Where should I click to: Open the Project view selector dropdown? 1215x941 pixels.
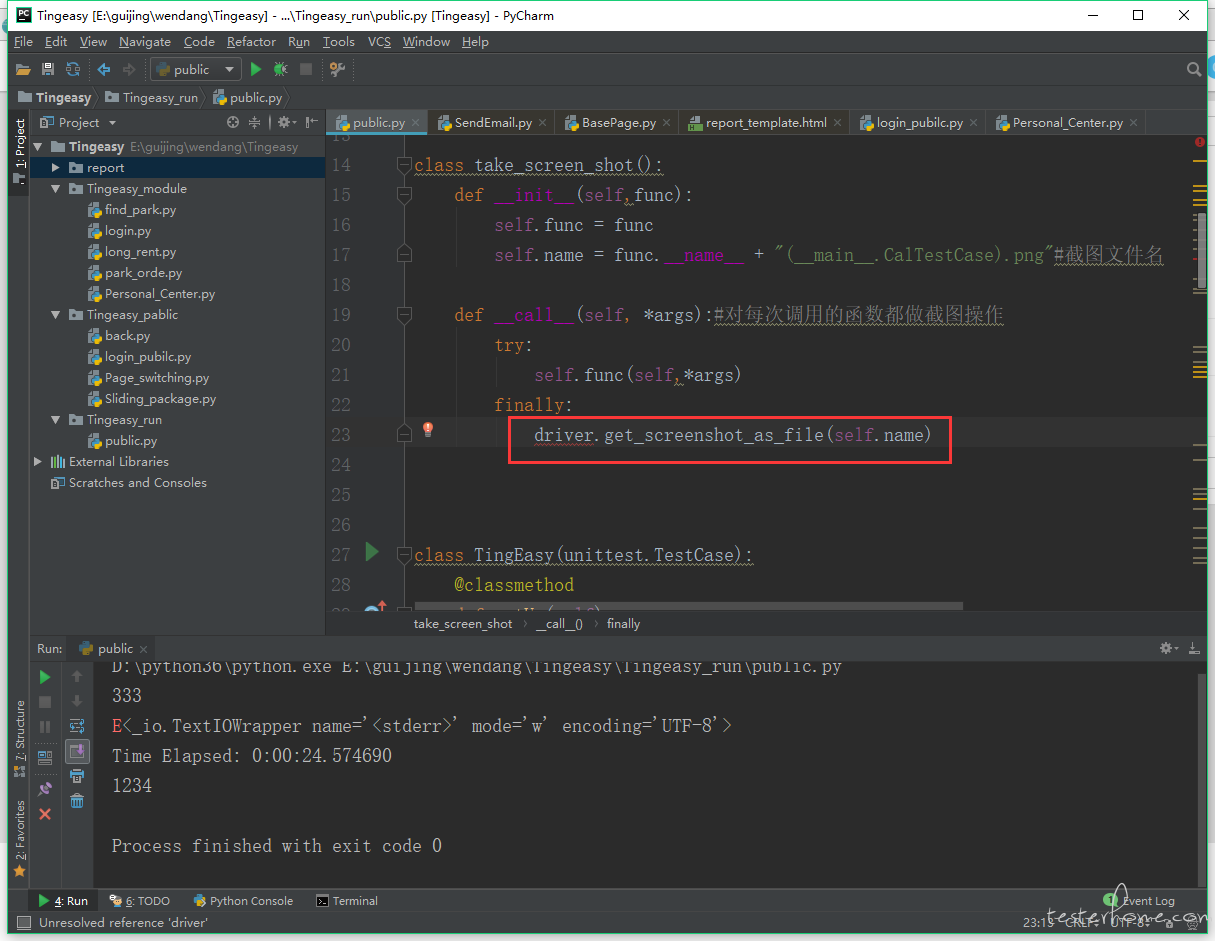pos(78,123)
